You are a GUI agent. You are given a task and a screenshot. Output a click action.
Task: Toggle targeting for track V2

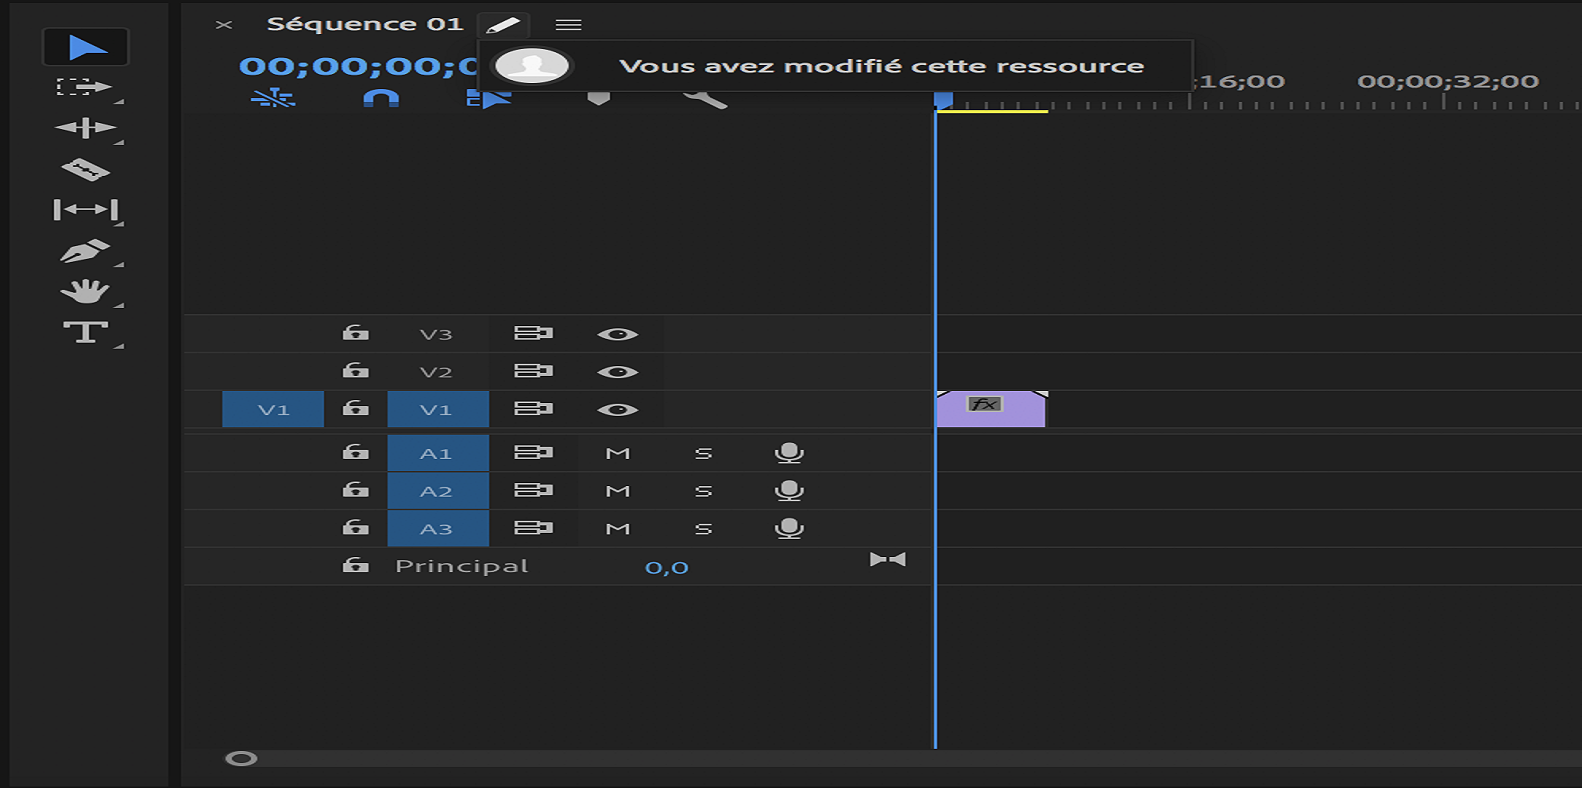click(437, 372)
